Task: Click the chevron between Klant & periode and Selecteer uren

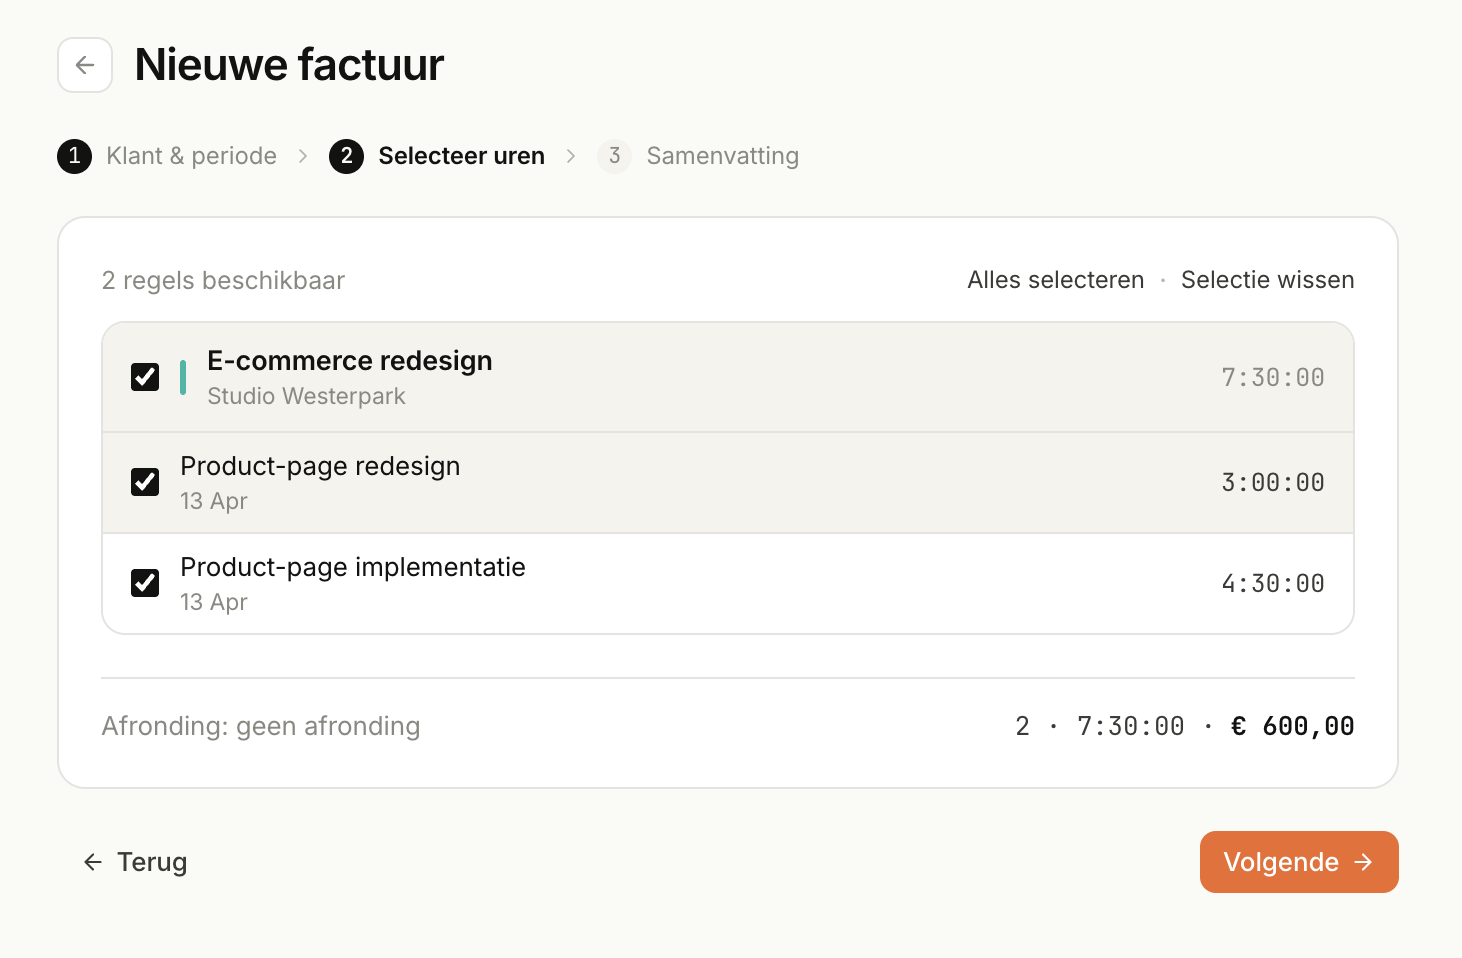Action: point(302,156)
